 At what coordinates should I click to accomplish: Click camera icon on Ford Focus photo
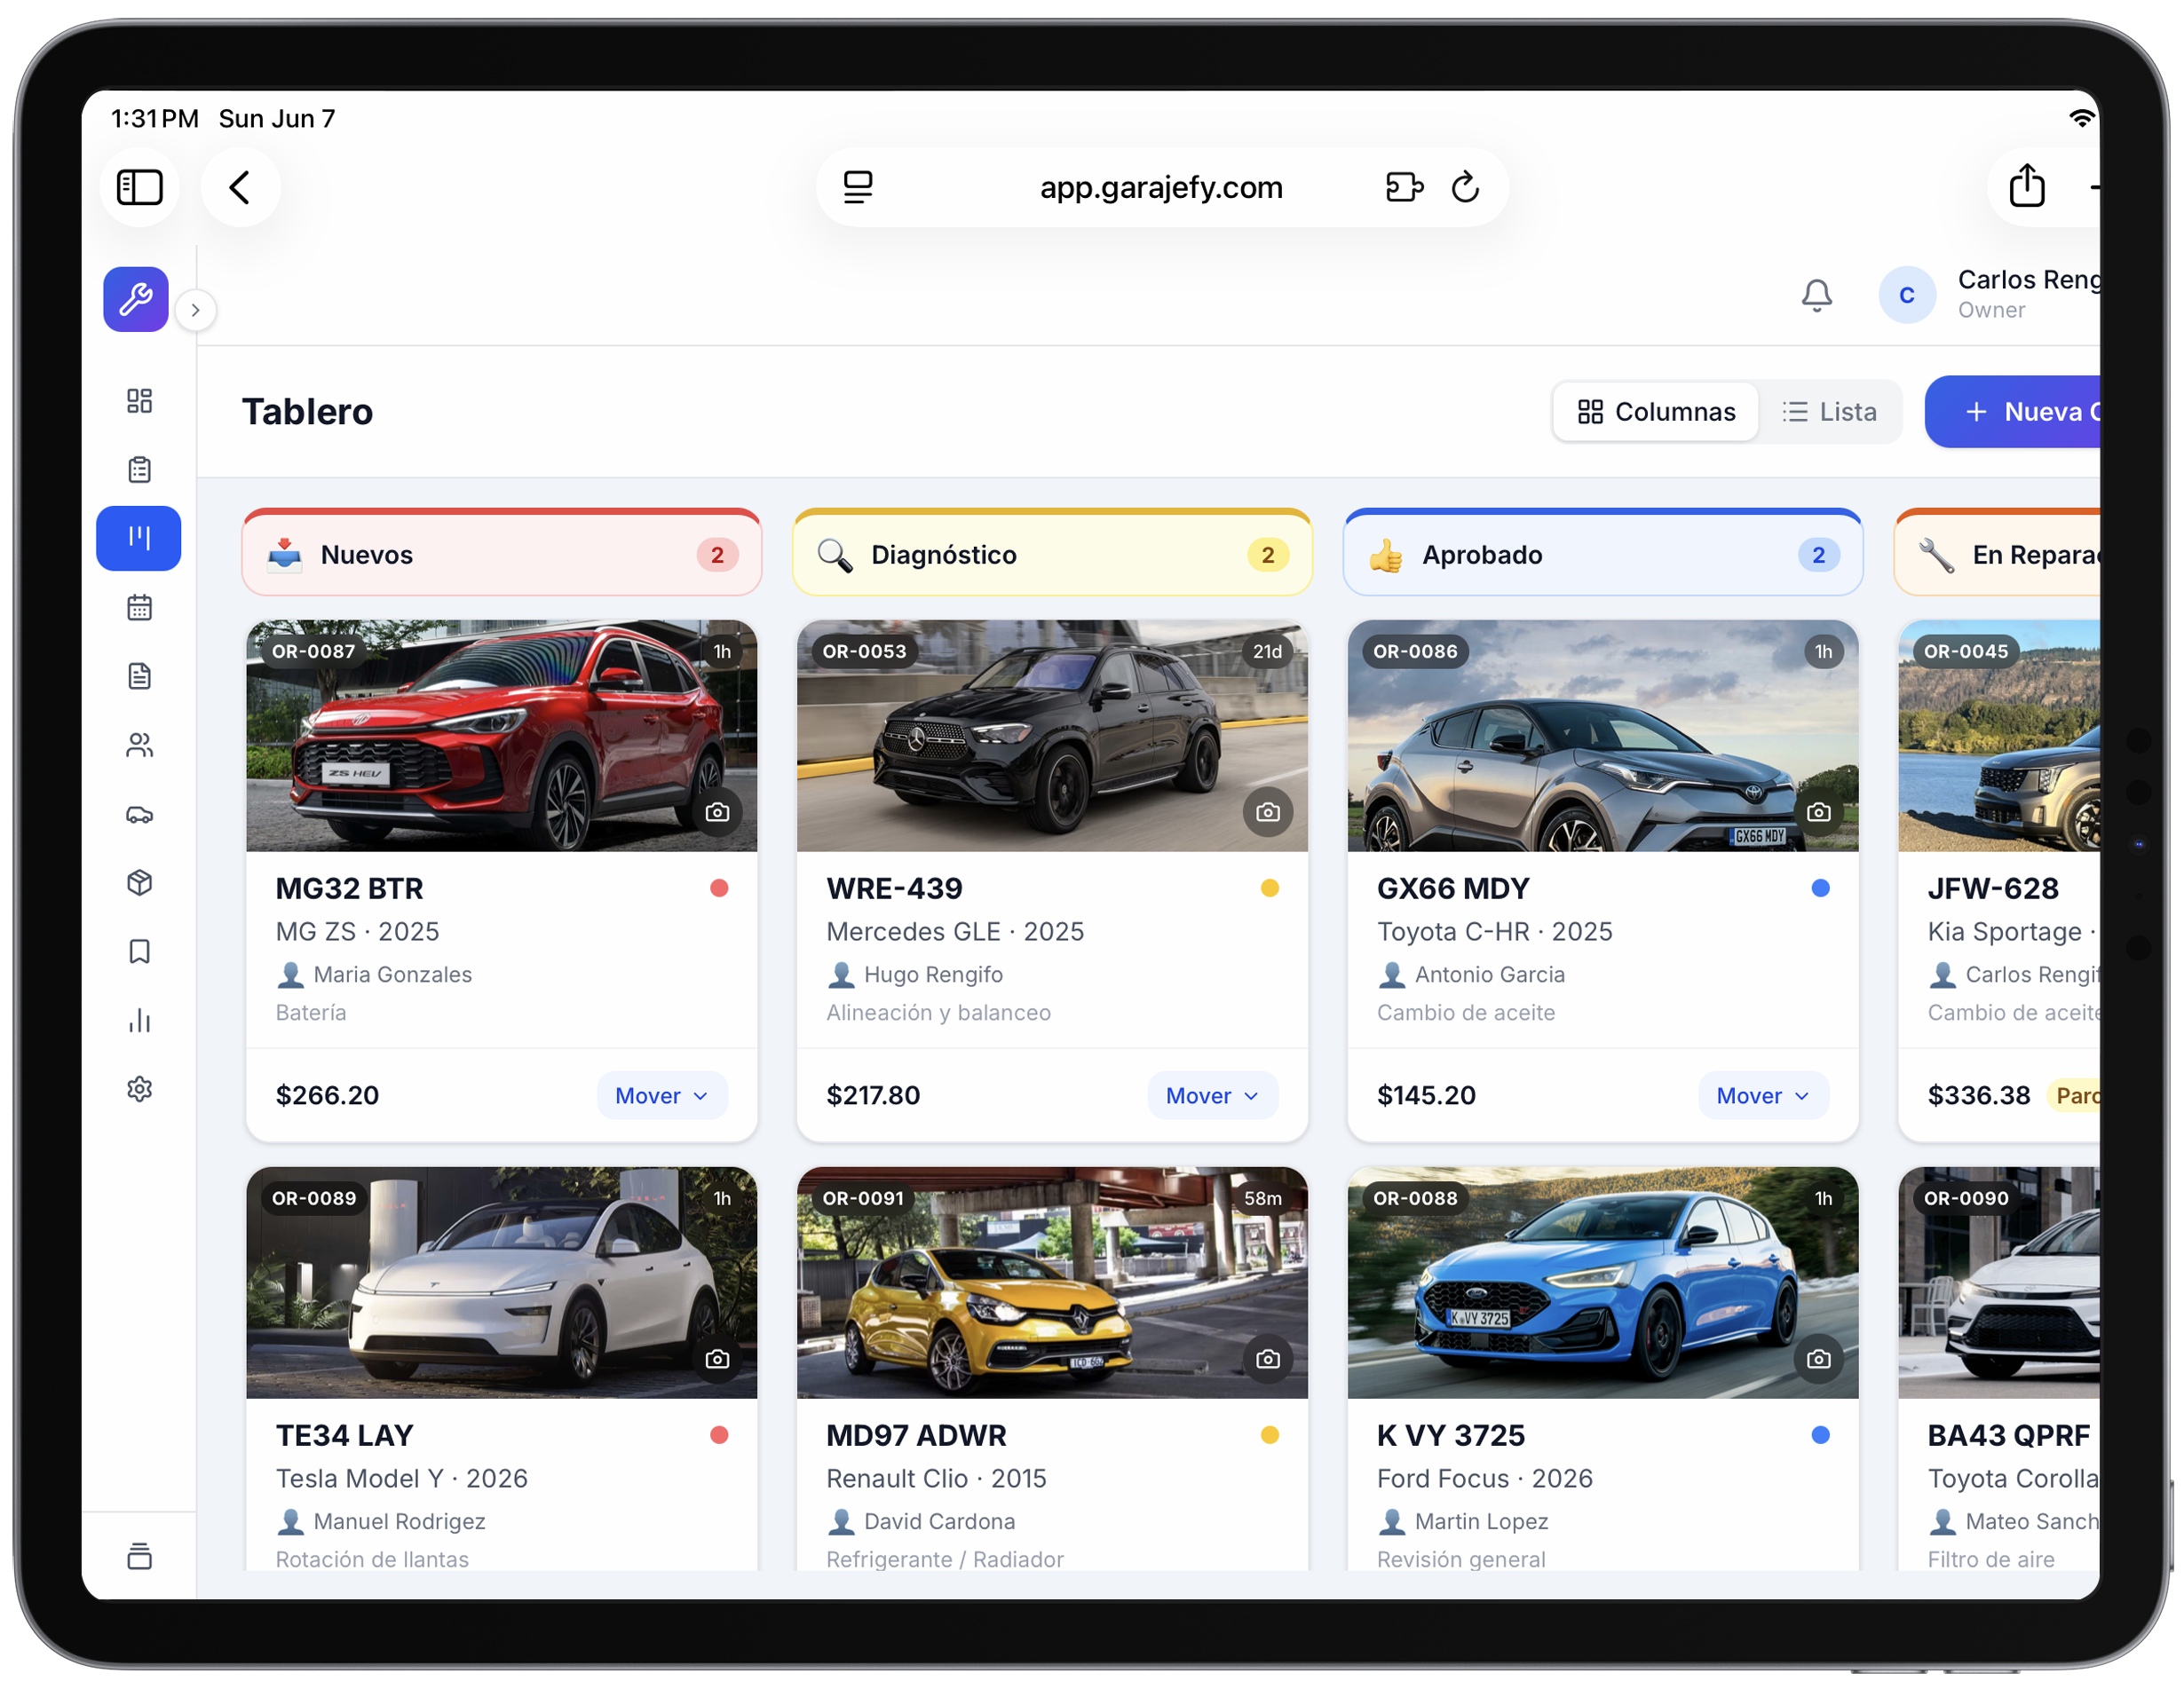point(1819,1359)
